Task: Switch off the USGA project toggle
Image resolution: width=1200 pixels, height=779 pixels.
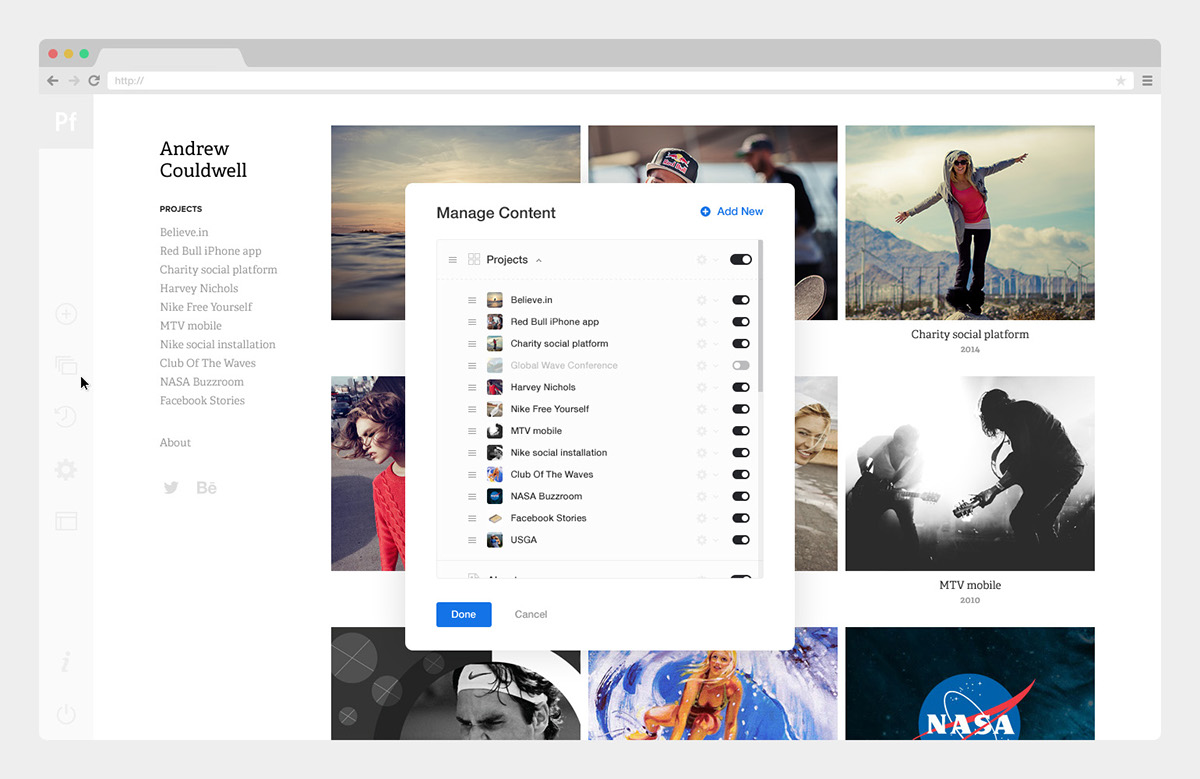Action: 741,540
